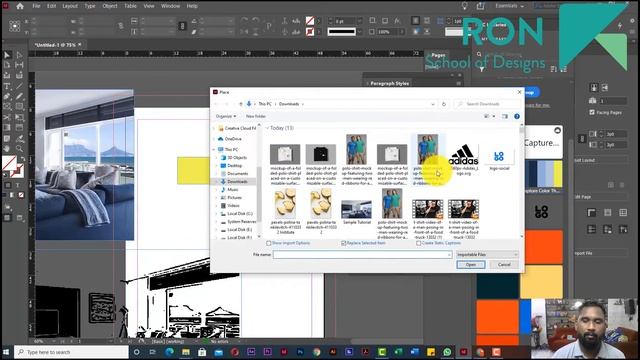
Task: Enable Show Import Options checkbox
Action: [x=269, y=243]
